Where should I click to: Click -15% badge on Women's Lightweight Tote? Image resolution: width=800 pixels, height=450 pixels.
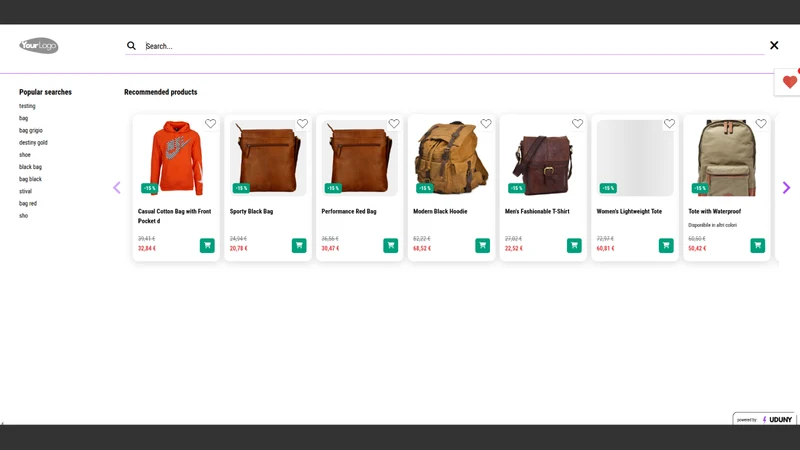pyautogui.click(x=608, y=188)
